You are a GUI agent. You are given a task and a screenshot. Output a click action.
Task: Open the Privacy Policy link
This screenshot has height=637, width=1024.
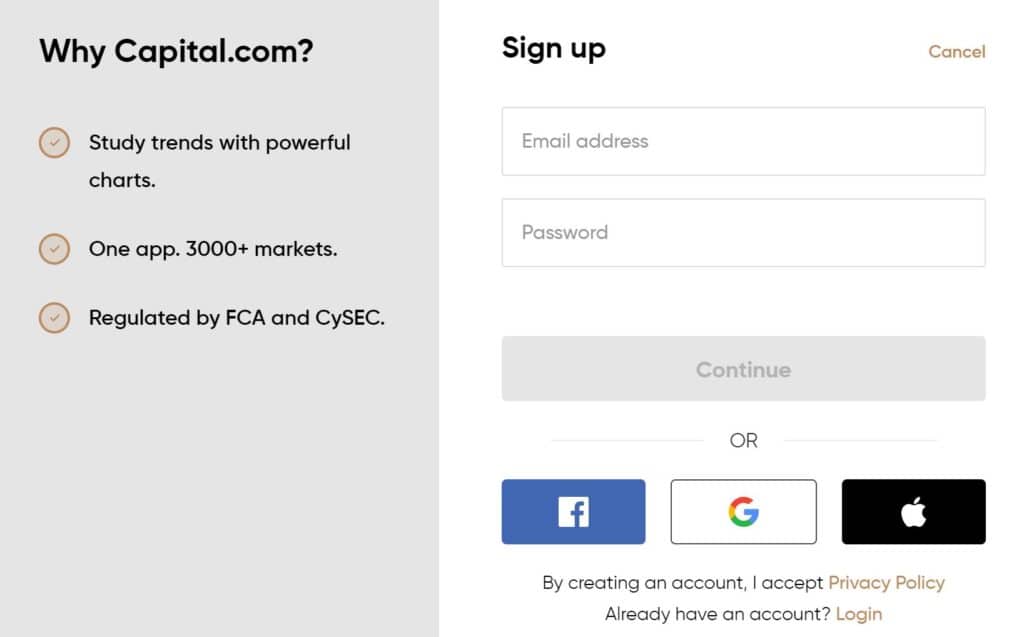pos(886,582)
